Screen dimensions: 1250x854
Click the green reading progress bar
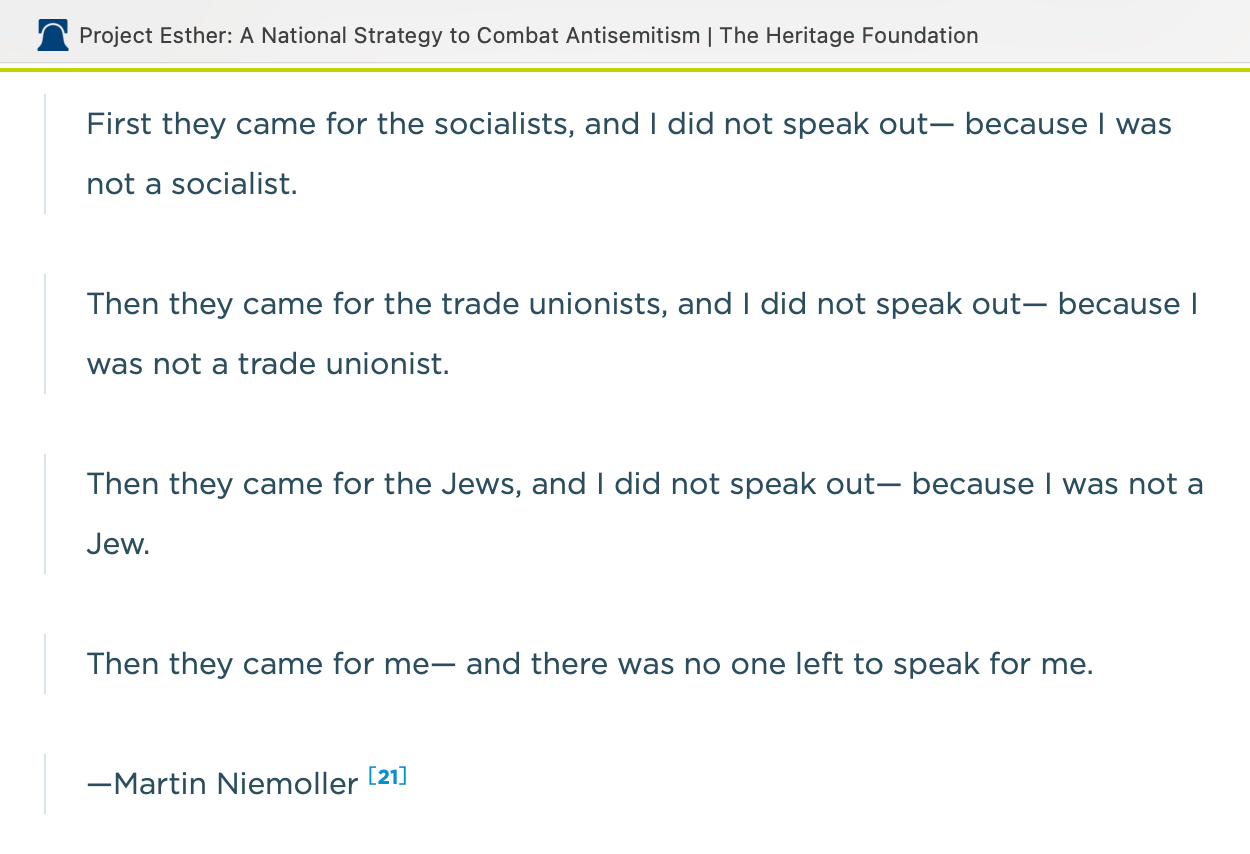[x=625, y=69]
